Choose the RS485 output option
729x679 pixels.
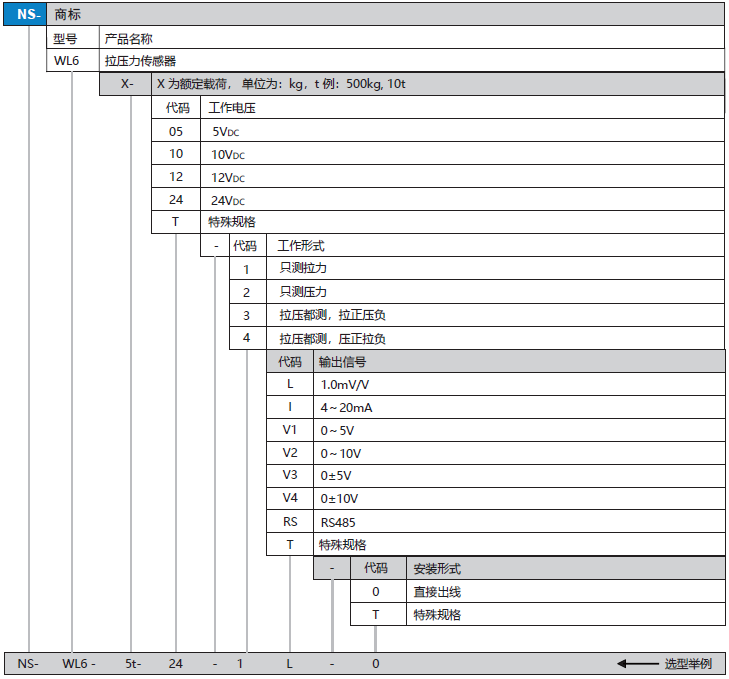[338, 522]
